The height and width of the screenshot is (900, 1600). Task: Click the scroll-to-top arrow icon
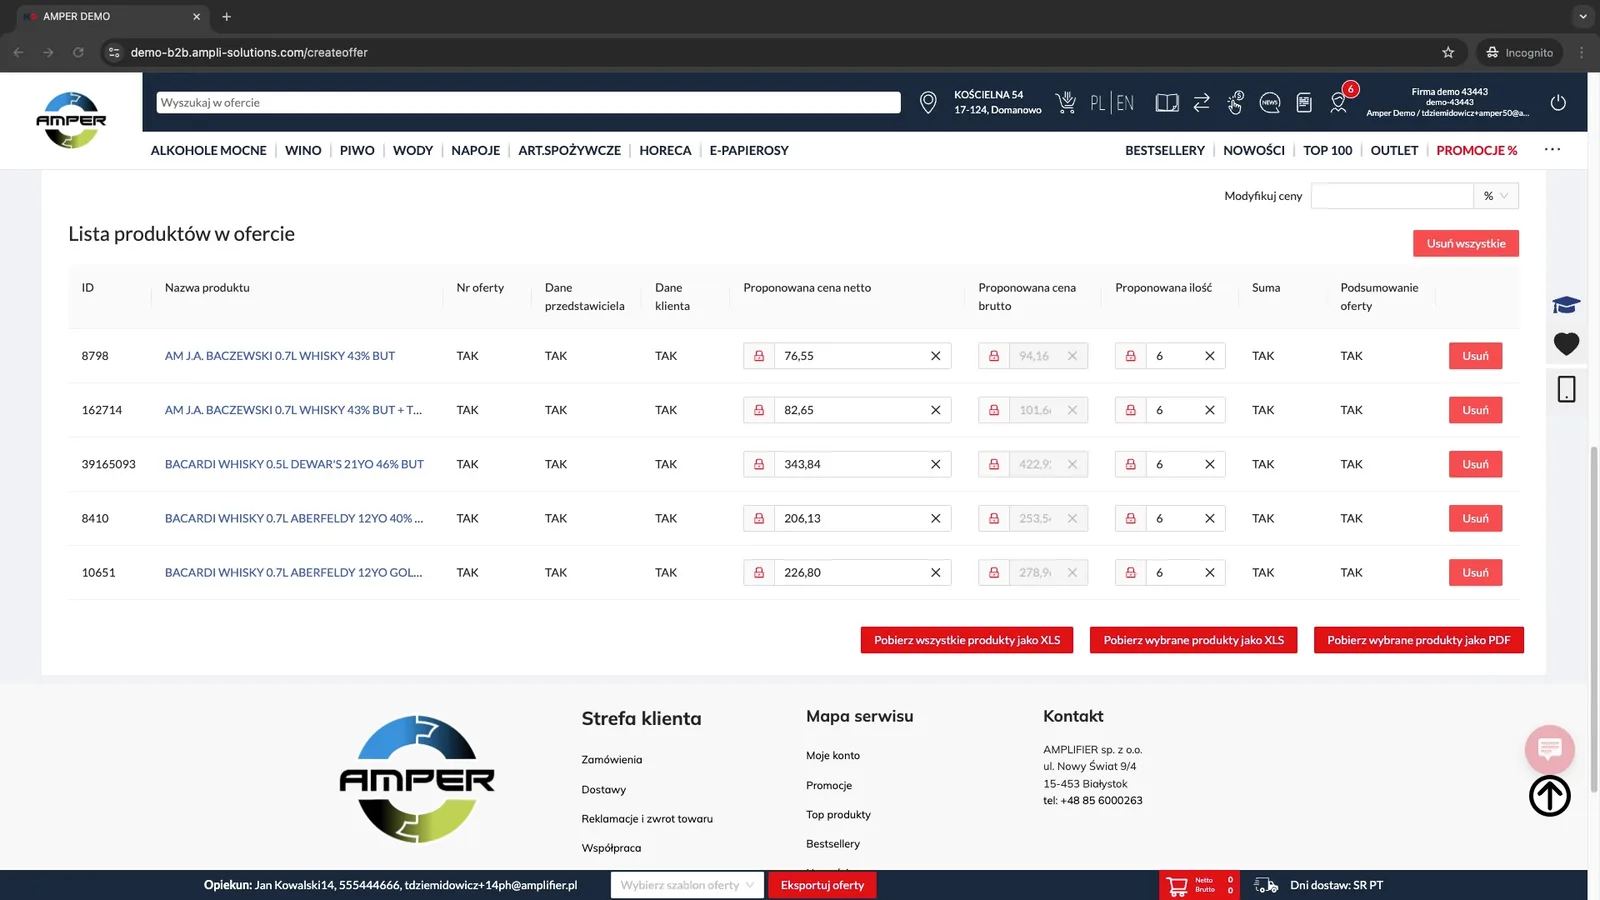[x=1550, y=796]
